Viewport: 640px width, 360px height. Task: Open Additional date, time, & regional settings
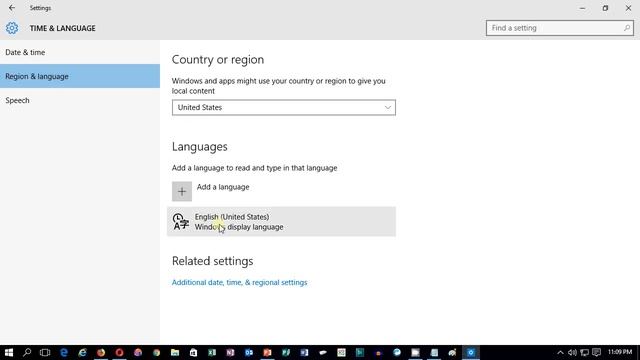tap(239, 282)
